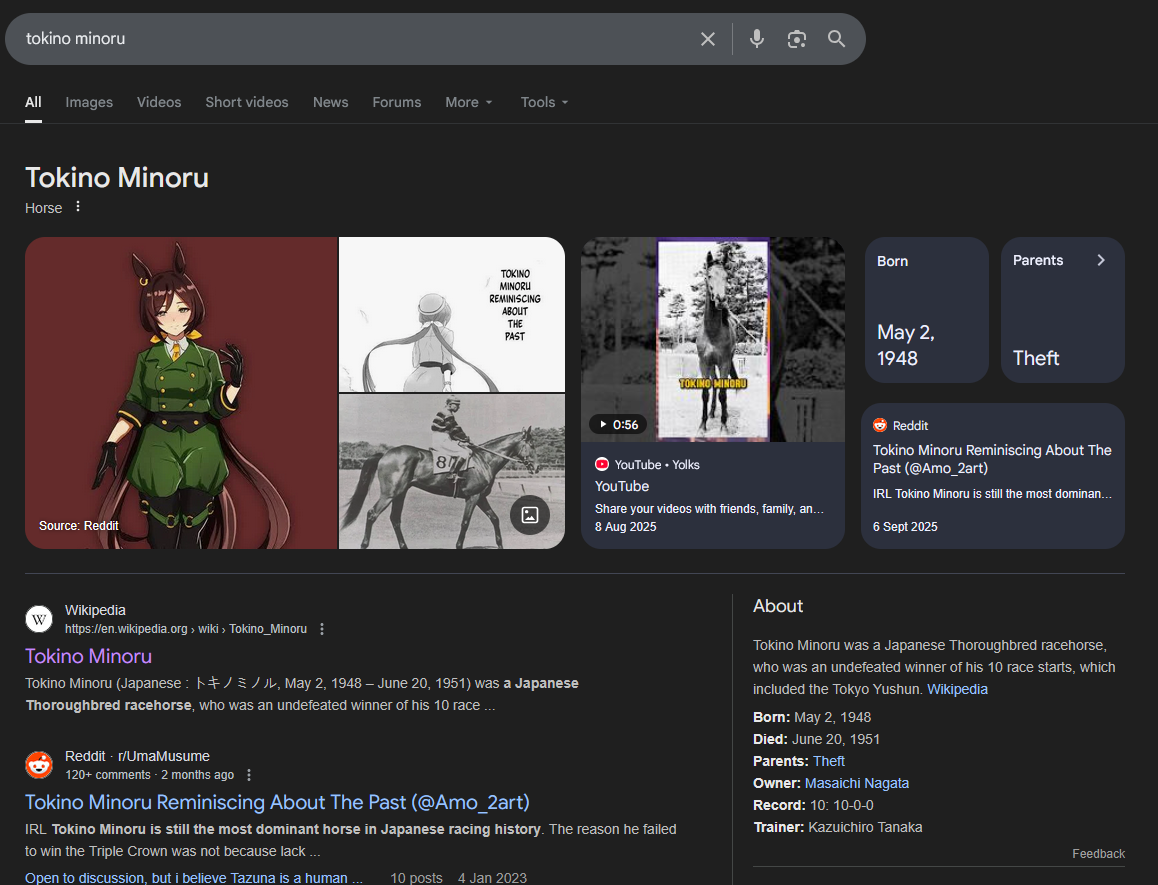Open search by image camera icon
Viewport: 1158px width, 885px height.
pos(796,39)
